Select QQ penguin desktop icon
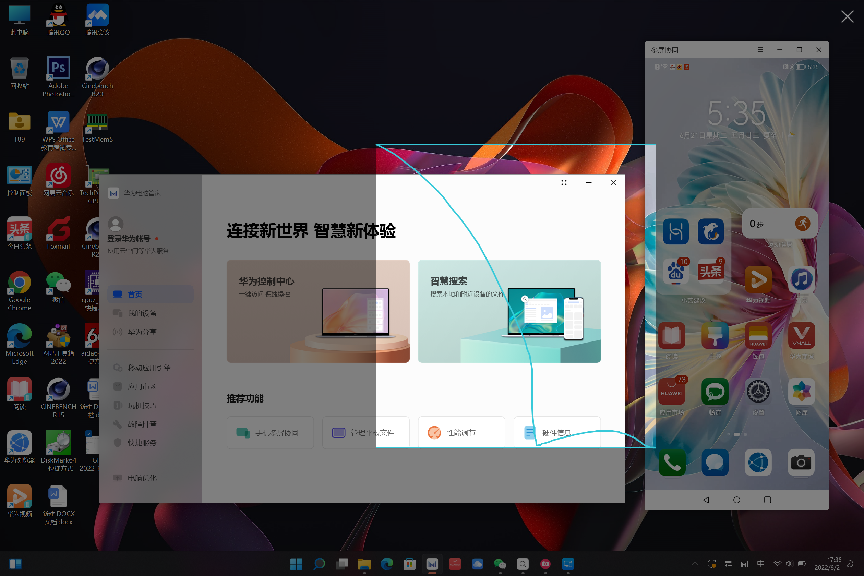864x576 pixels. point(58,20)
